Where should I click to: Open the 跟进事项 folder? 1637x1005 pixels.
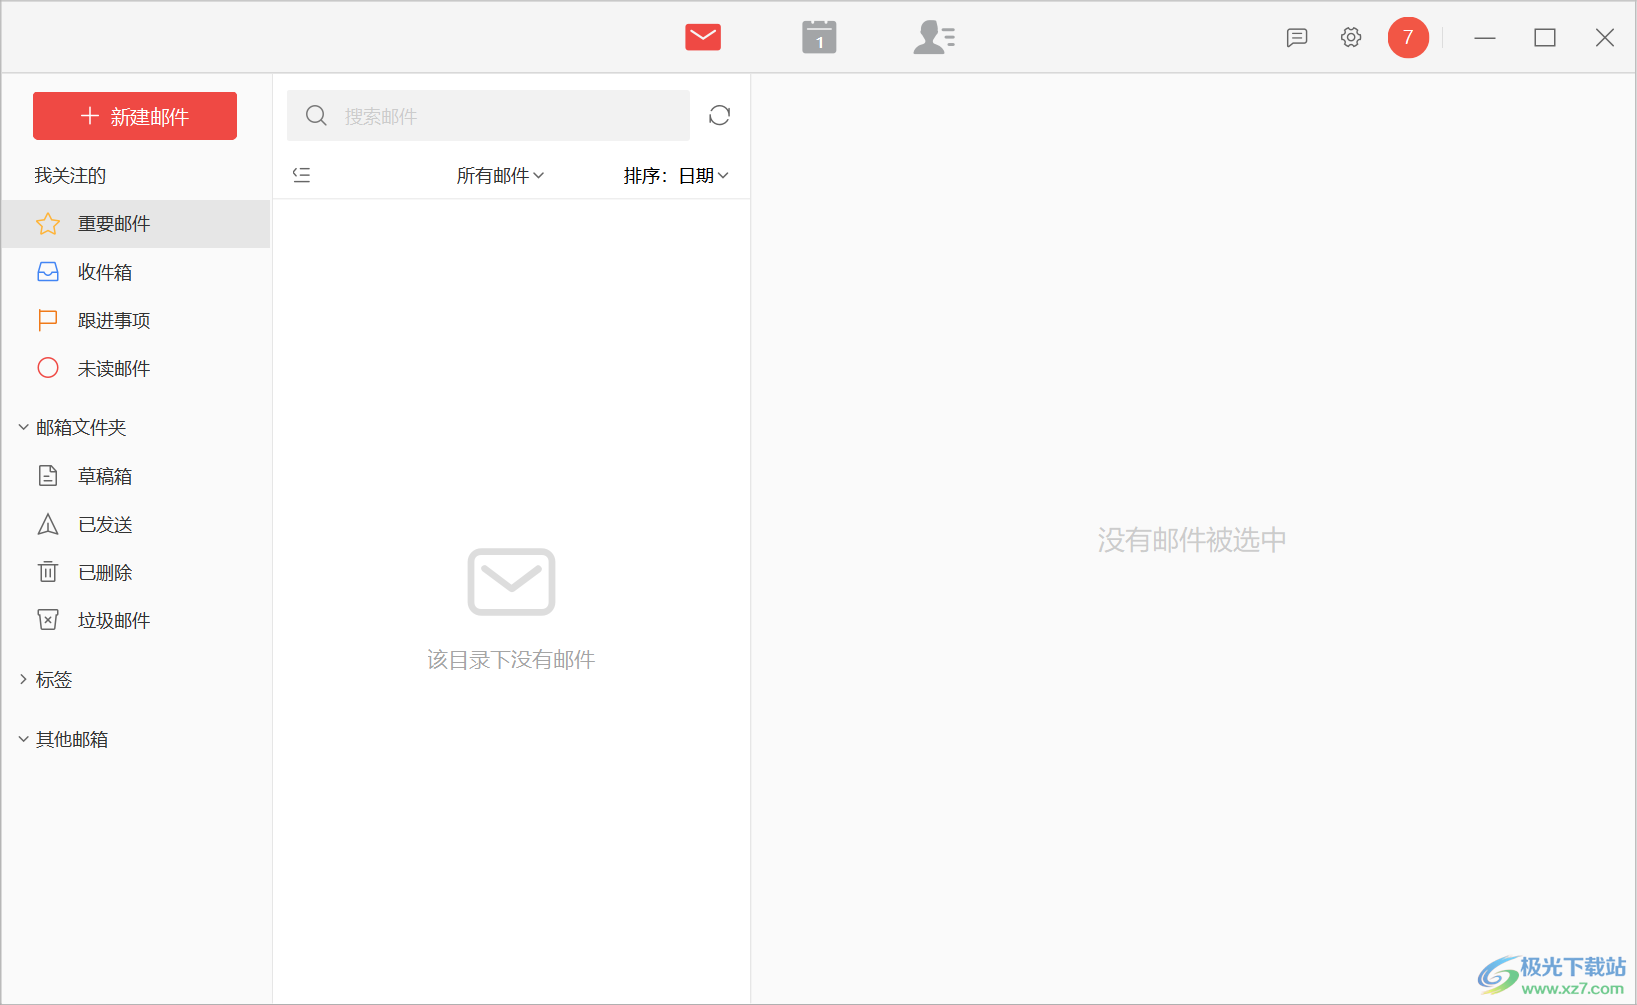click(x=136, y=320)
